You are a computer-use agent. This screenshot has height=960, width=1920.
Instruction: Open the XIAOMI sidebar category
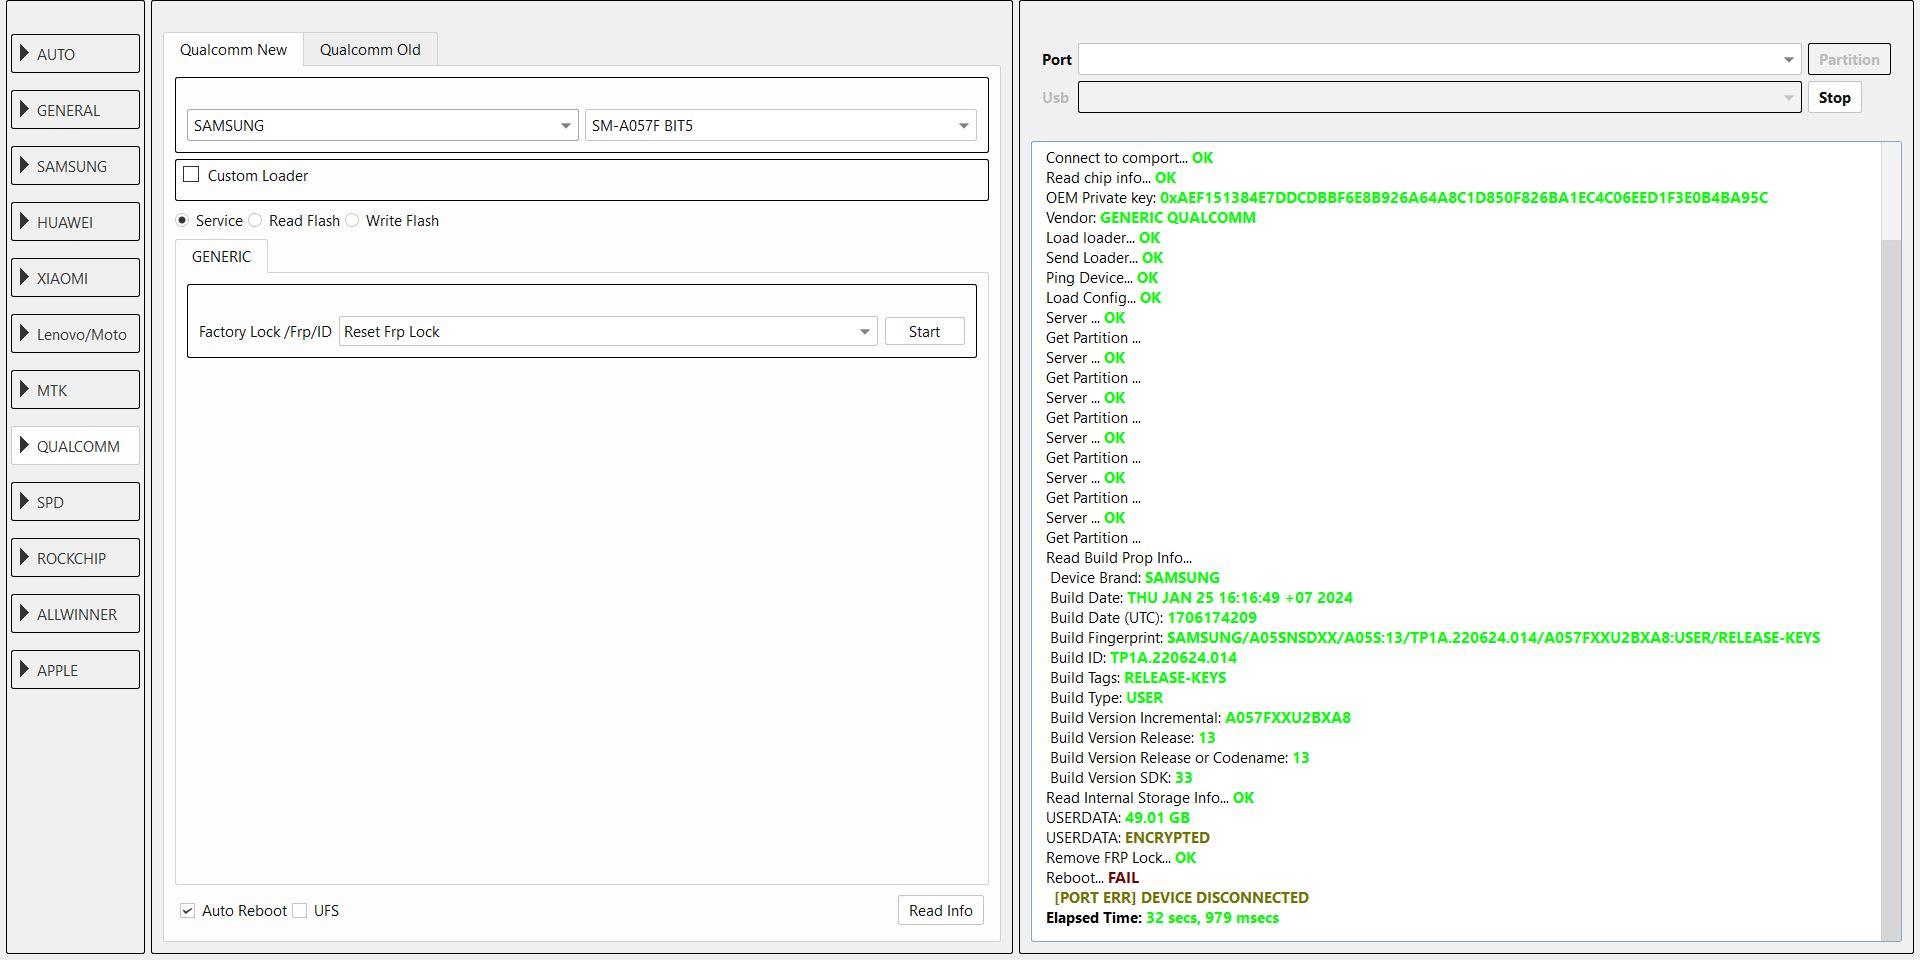(x=75, y=278)
